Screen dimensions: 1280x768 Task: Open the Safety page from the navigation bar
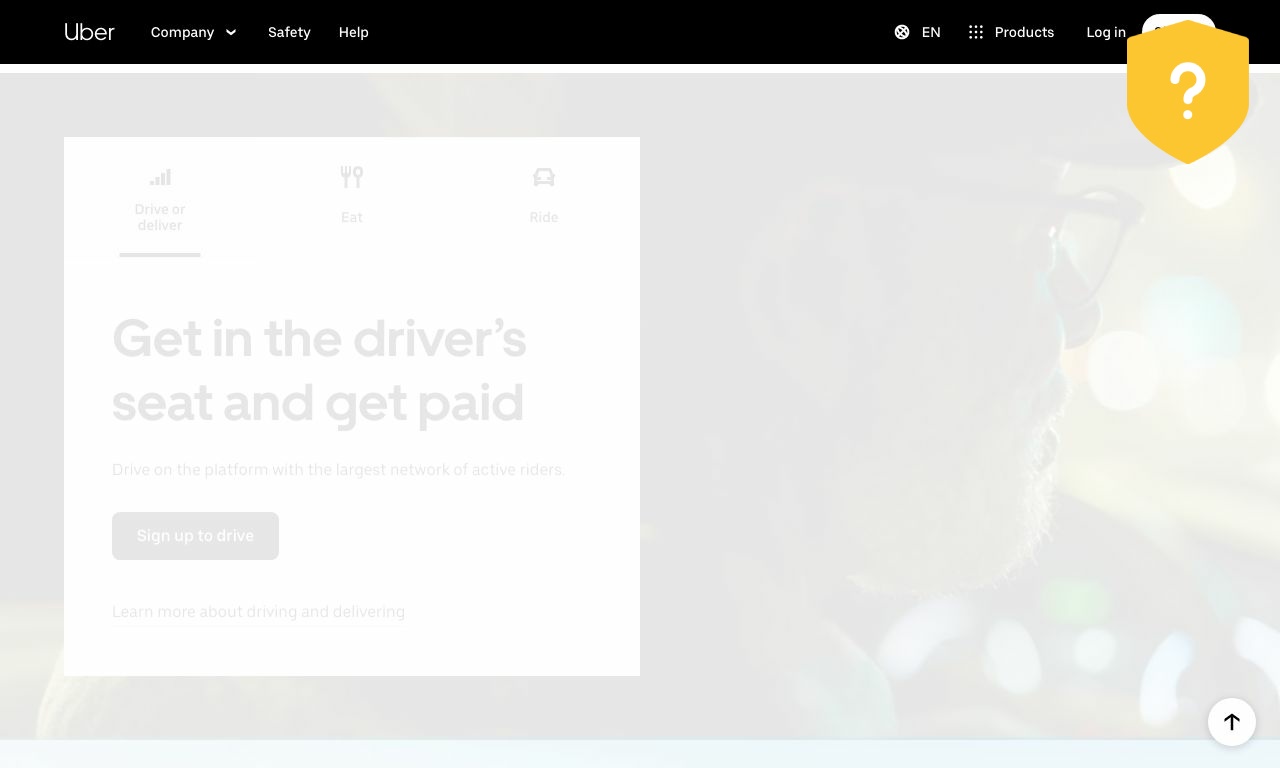coord(289,32)
